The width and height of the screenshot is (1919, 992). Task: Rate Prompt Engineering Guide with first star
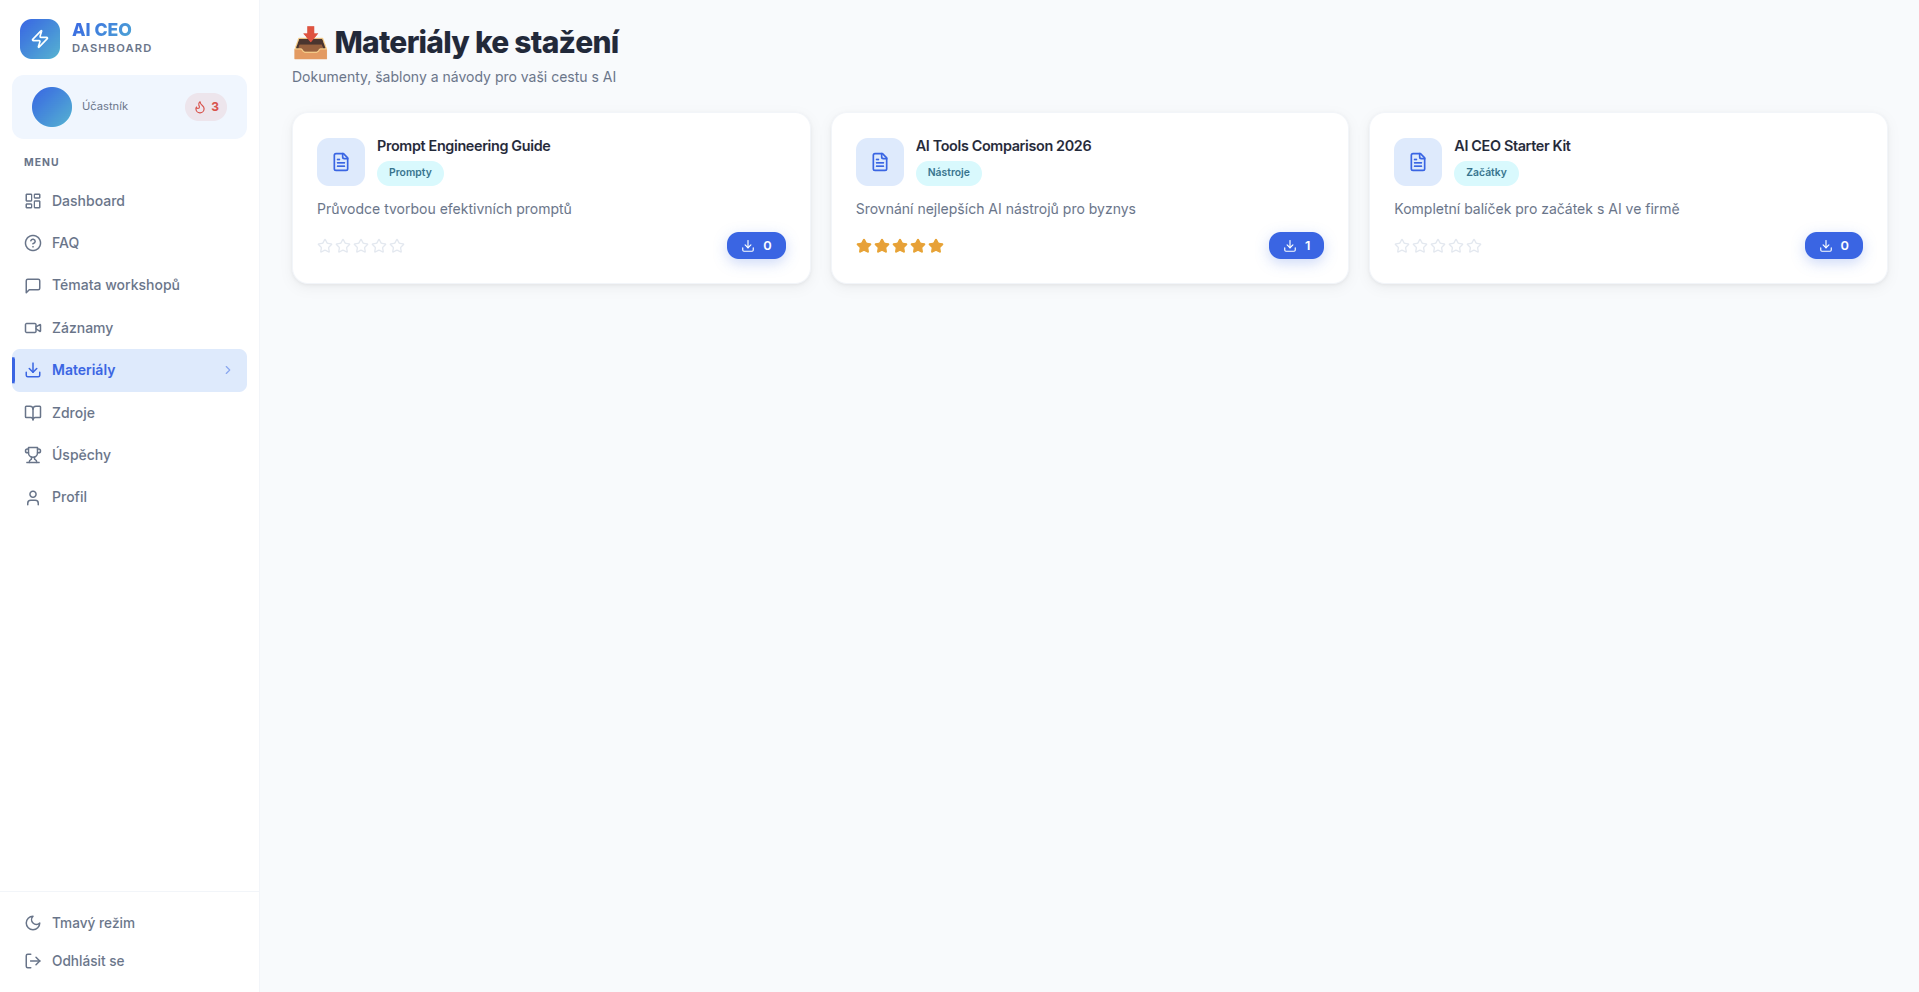[324, 246]
